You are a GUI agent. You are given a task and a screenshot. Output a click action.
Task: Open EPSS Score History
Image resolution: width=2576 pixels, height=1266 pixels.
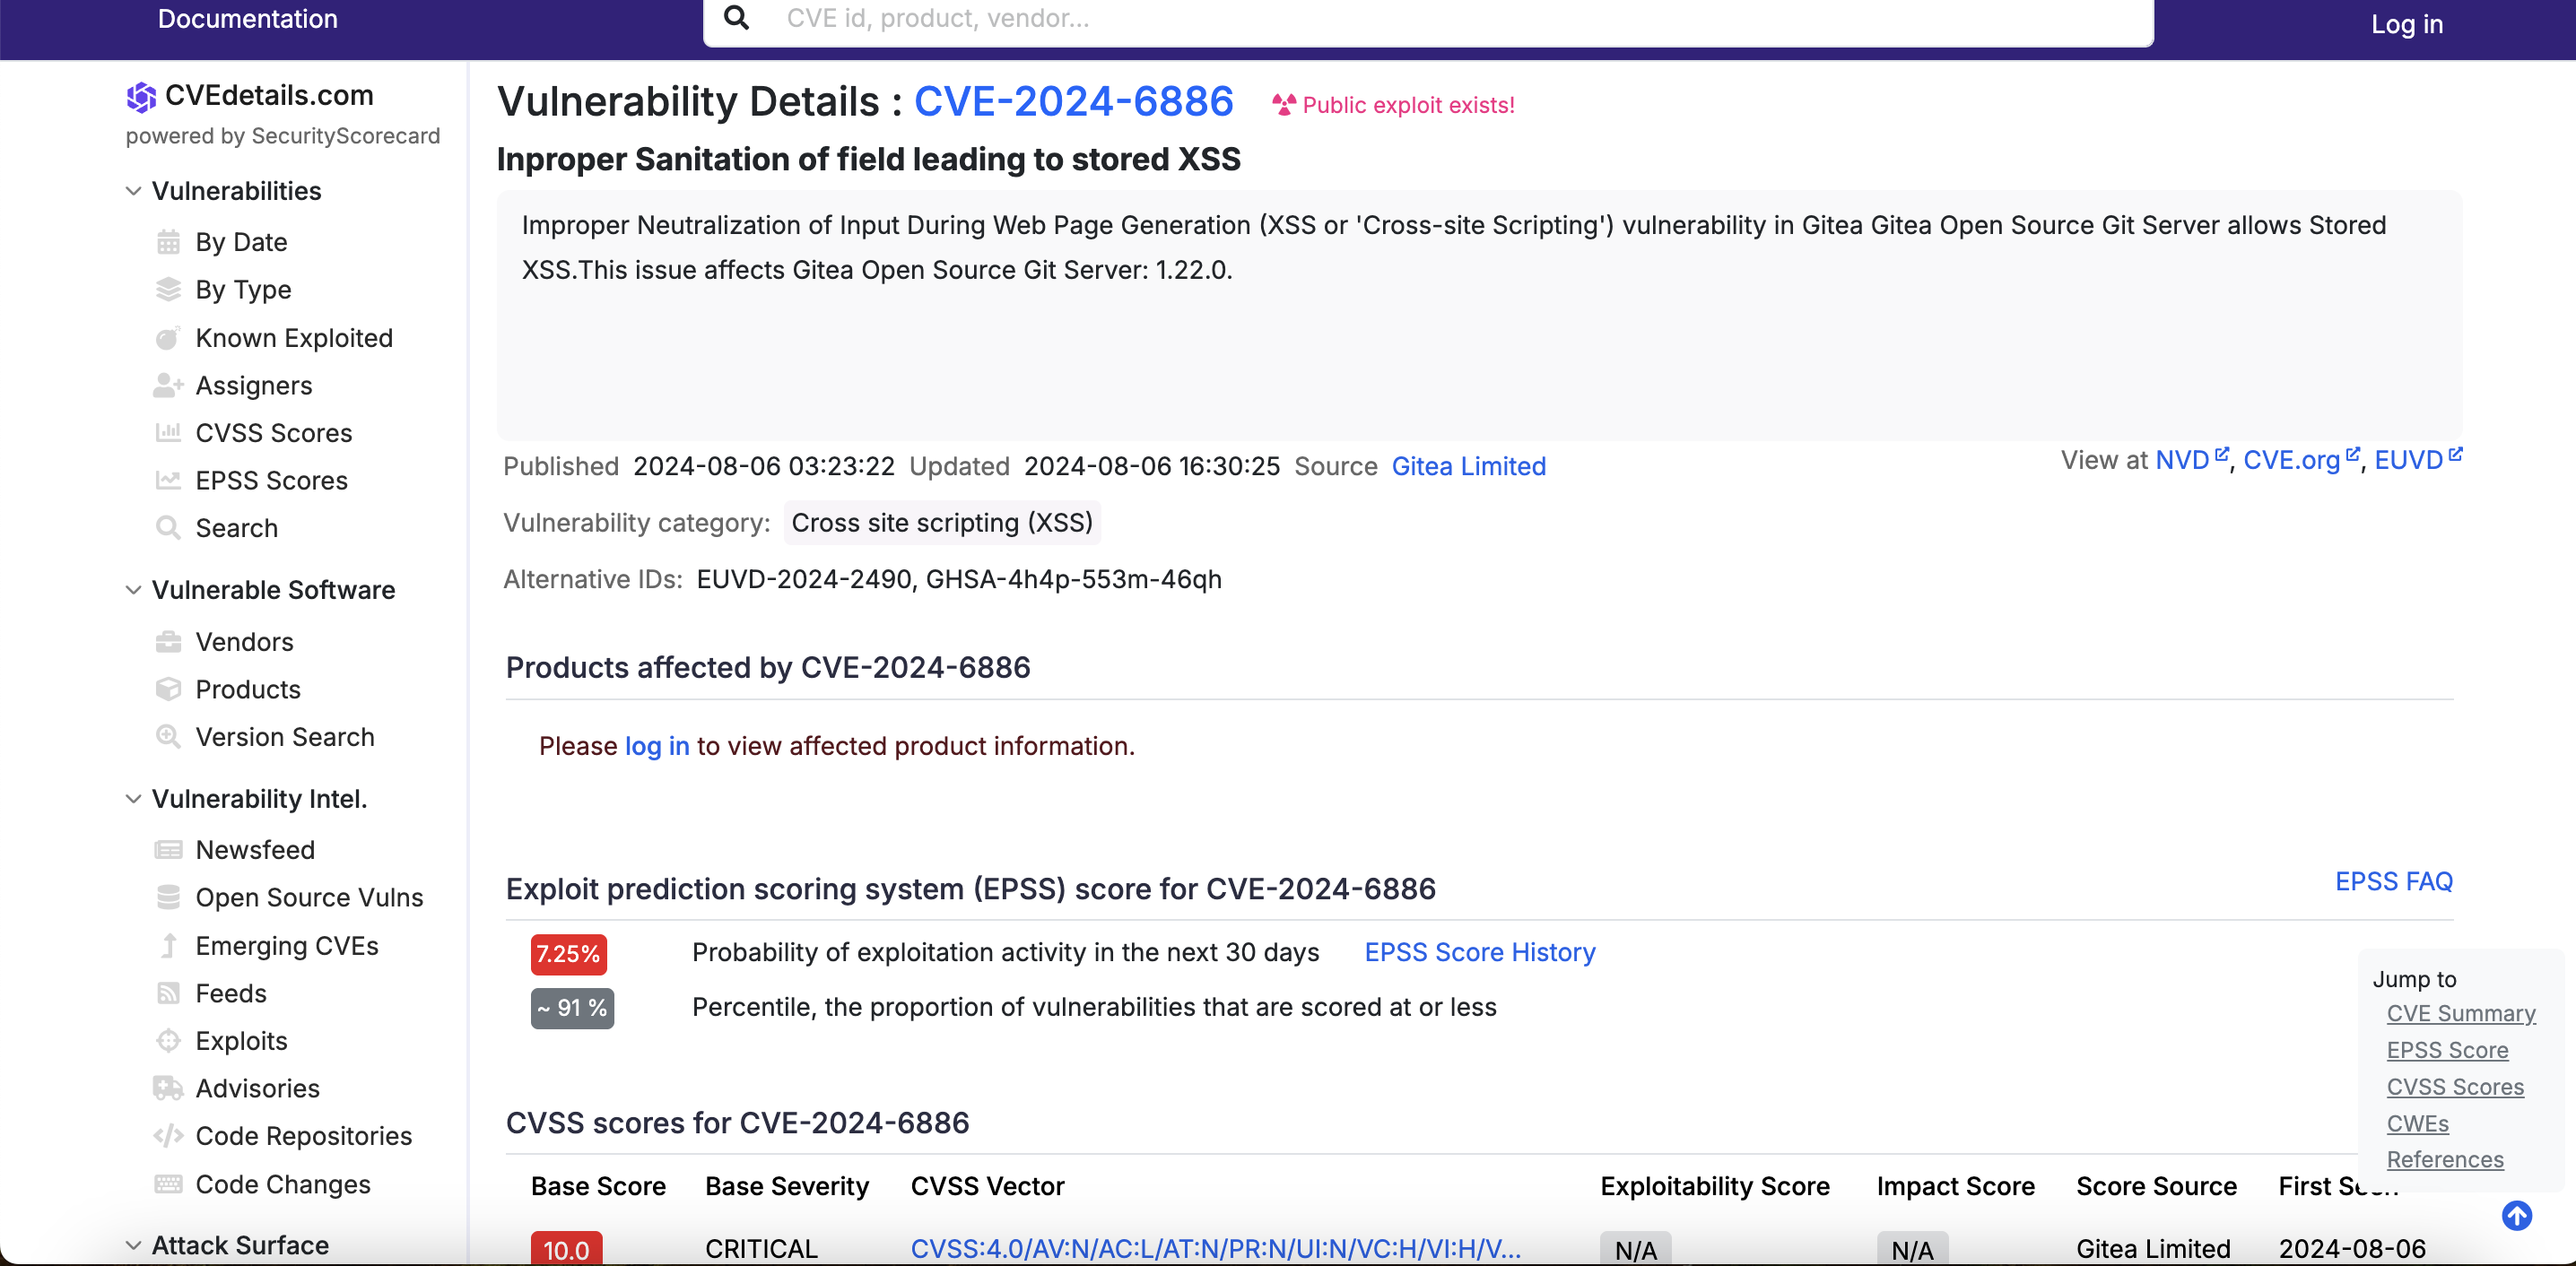pos(1479,952)
